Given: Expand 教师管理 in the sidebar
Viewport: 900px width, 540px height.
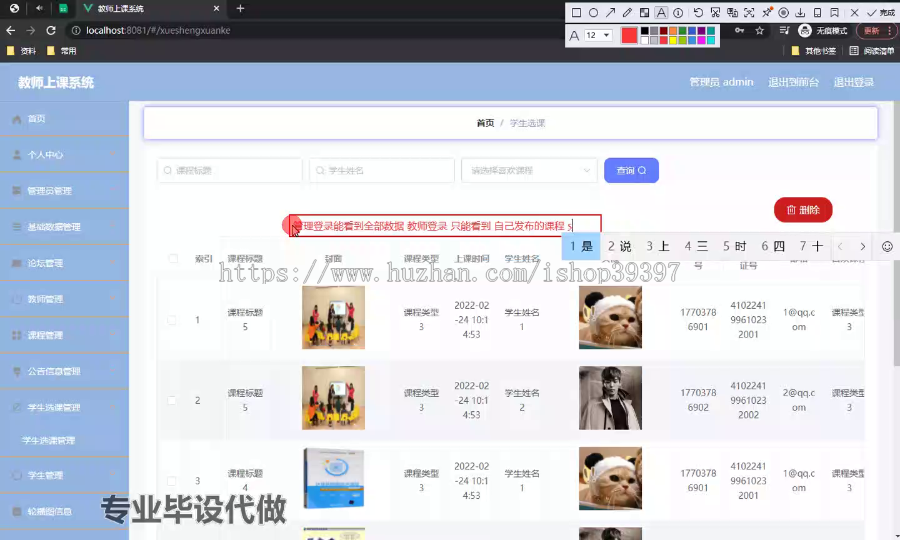Looking at the screenshot, I should point(64,299).
